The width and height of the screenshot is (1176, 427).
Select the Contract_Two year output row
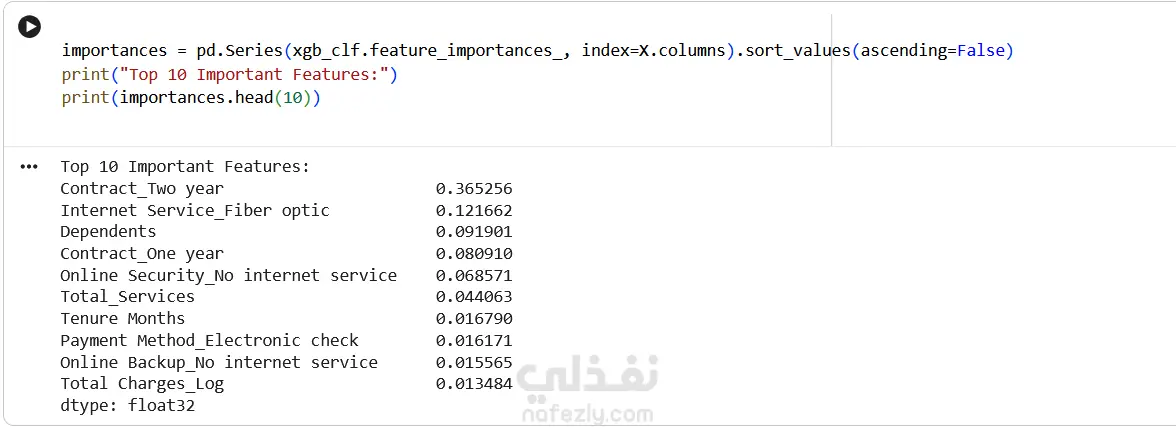pyautogui.click(x=142, y=188)
